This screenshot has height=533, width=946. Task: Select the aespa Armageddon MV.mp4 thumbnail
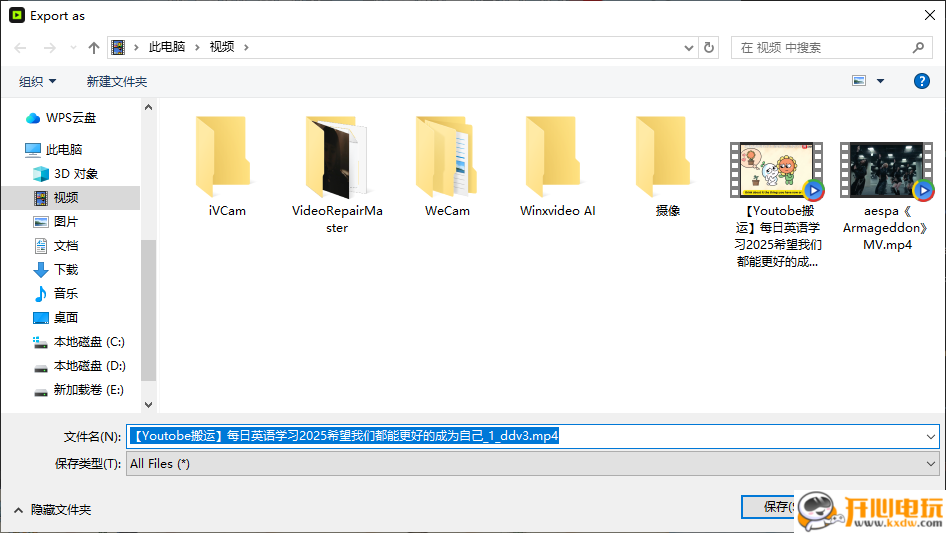887,170
